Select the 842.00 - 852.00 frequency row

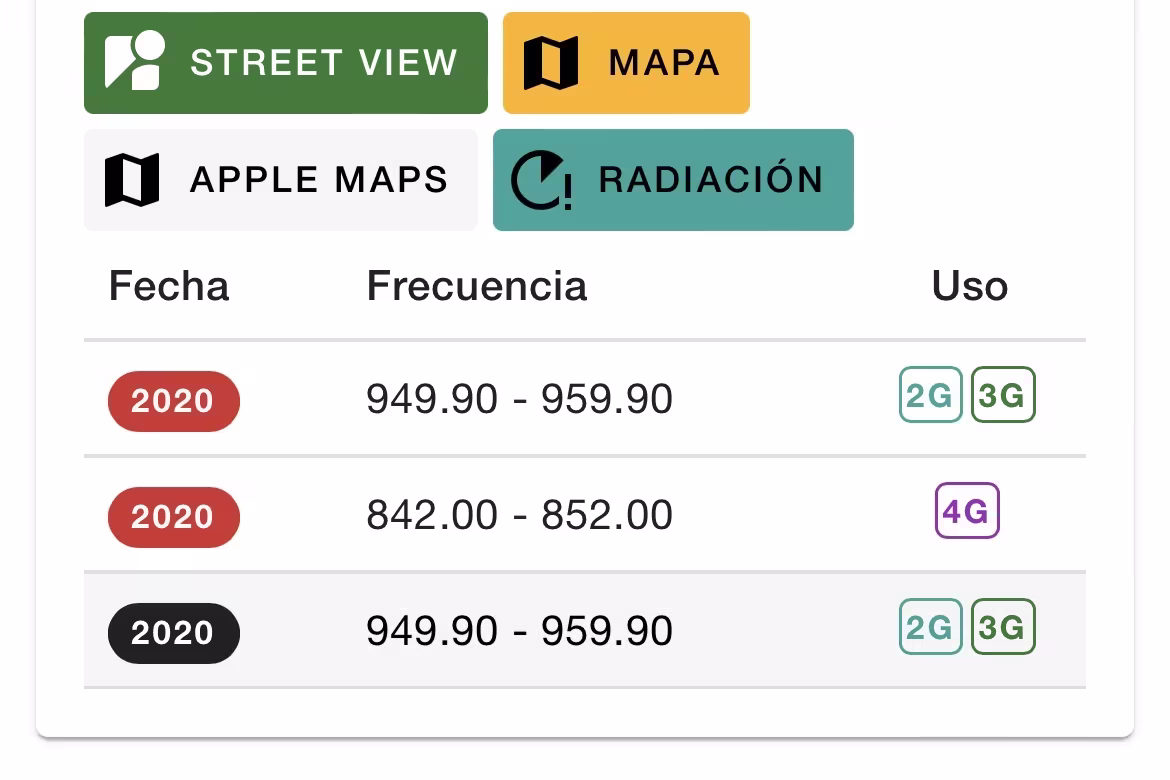point(585,514)
